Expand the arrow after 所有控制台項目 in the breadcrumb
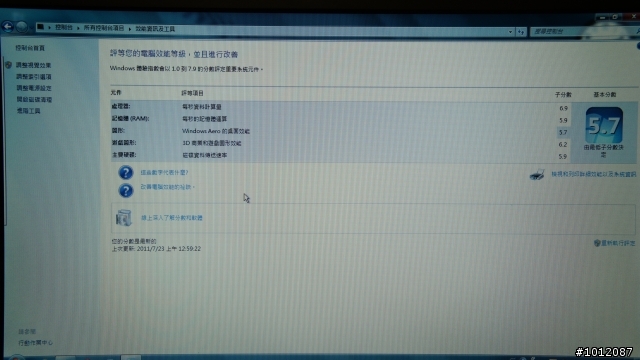640x360 pixels. (x=130, y=29)
